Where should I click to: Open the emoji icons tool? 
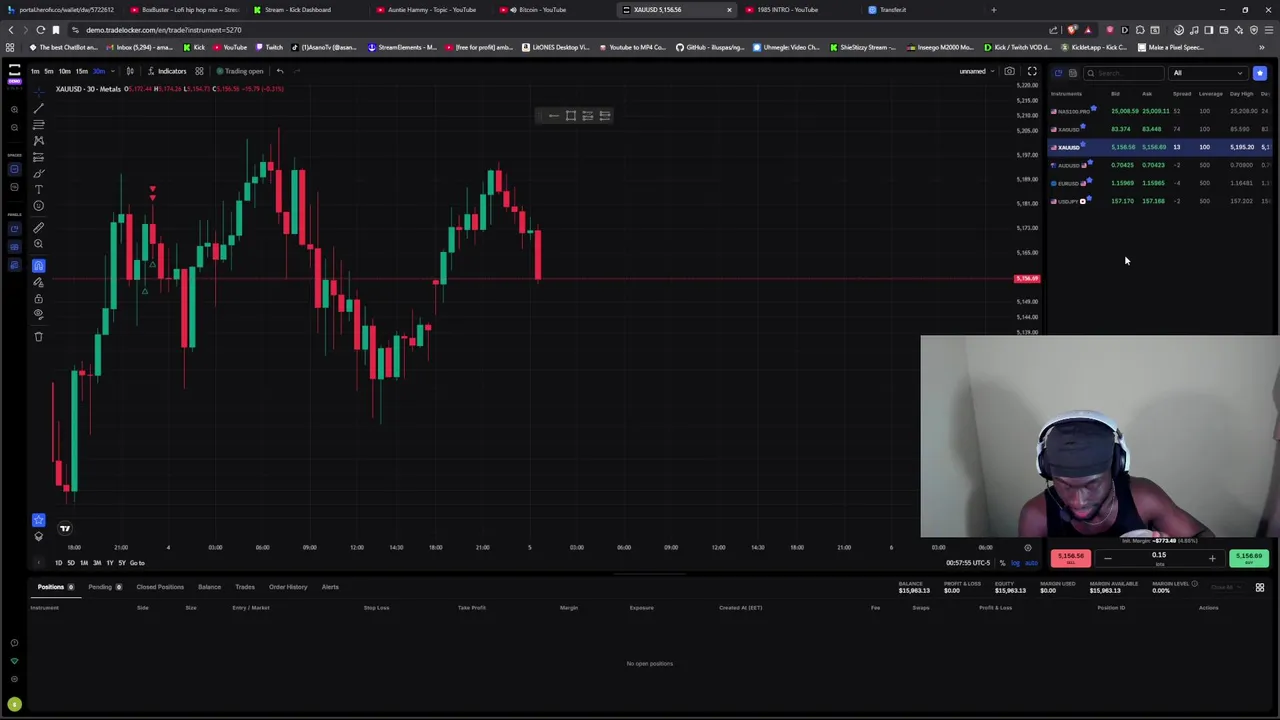coord(38,206)
